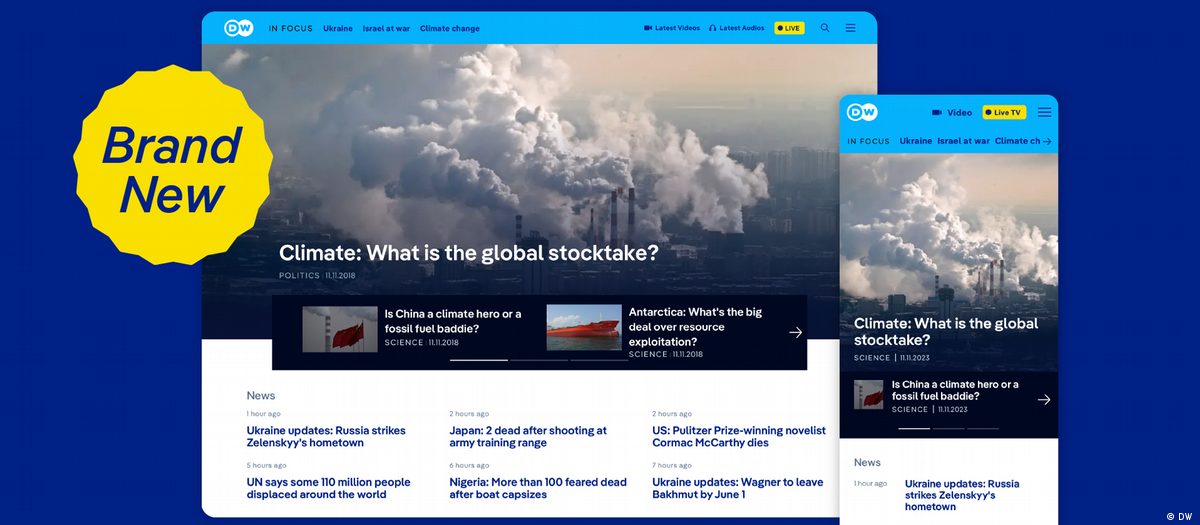Open Latest Audios in header

pyautogui.click(x=737, y=28)
